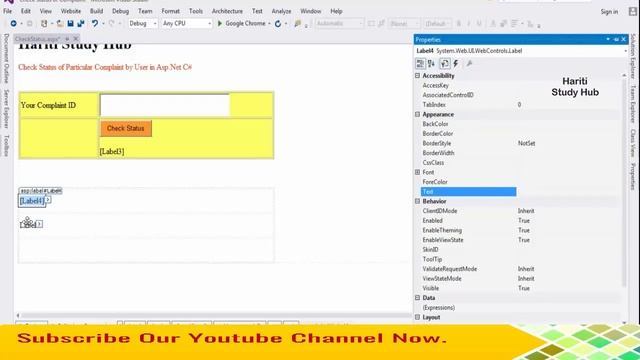The height and width of the screenshot is (360, 640).
Task: Click the Check Status button in designer
Action: click(x=126, y=128)
